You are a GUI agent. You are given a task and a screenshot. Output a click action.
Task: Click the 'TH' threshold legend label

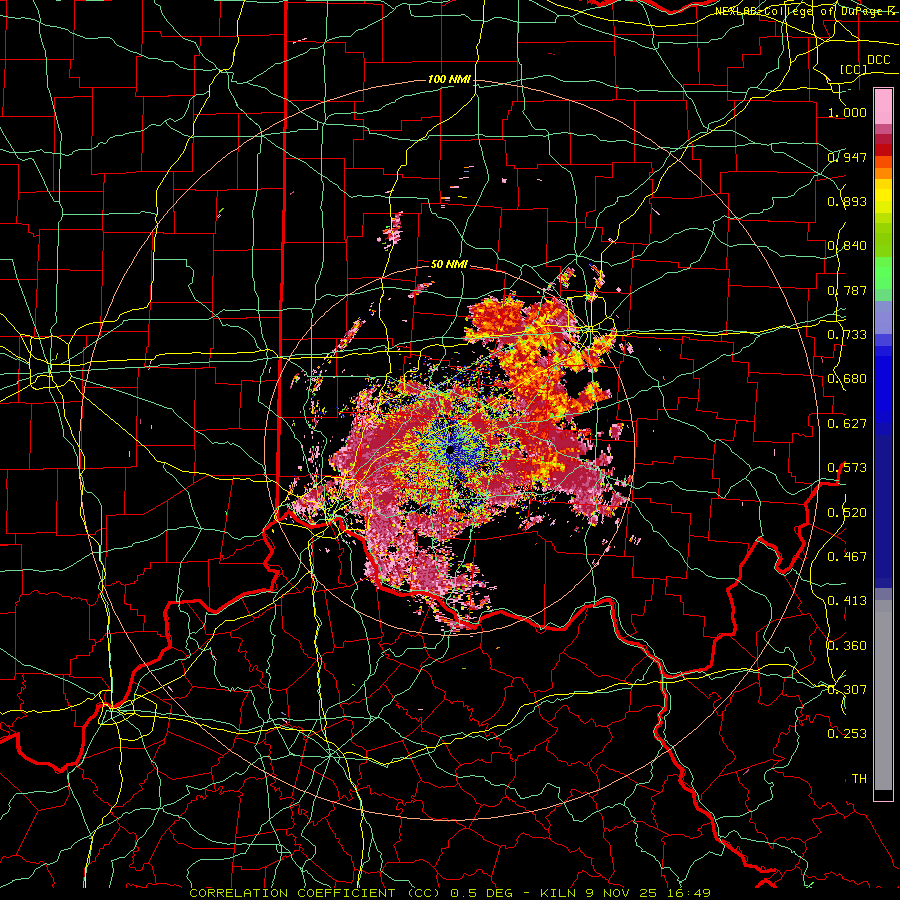pyautogui.click(x=859, y=779)
